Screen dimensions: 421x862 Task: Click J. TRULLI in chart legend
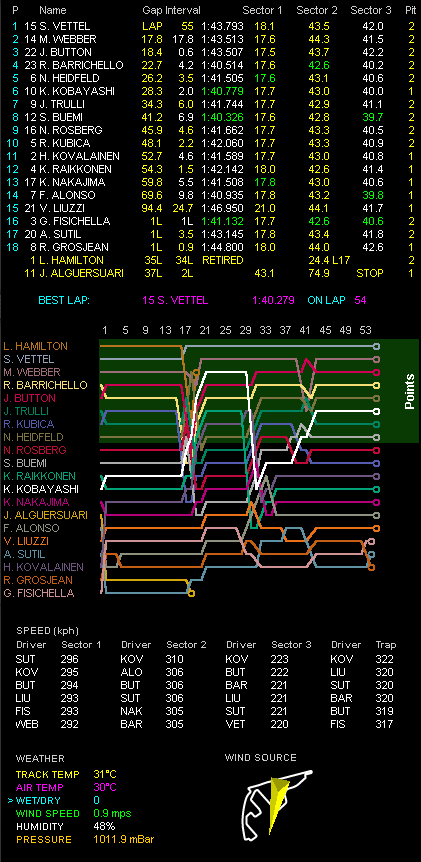click(x=26, y=411)
